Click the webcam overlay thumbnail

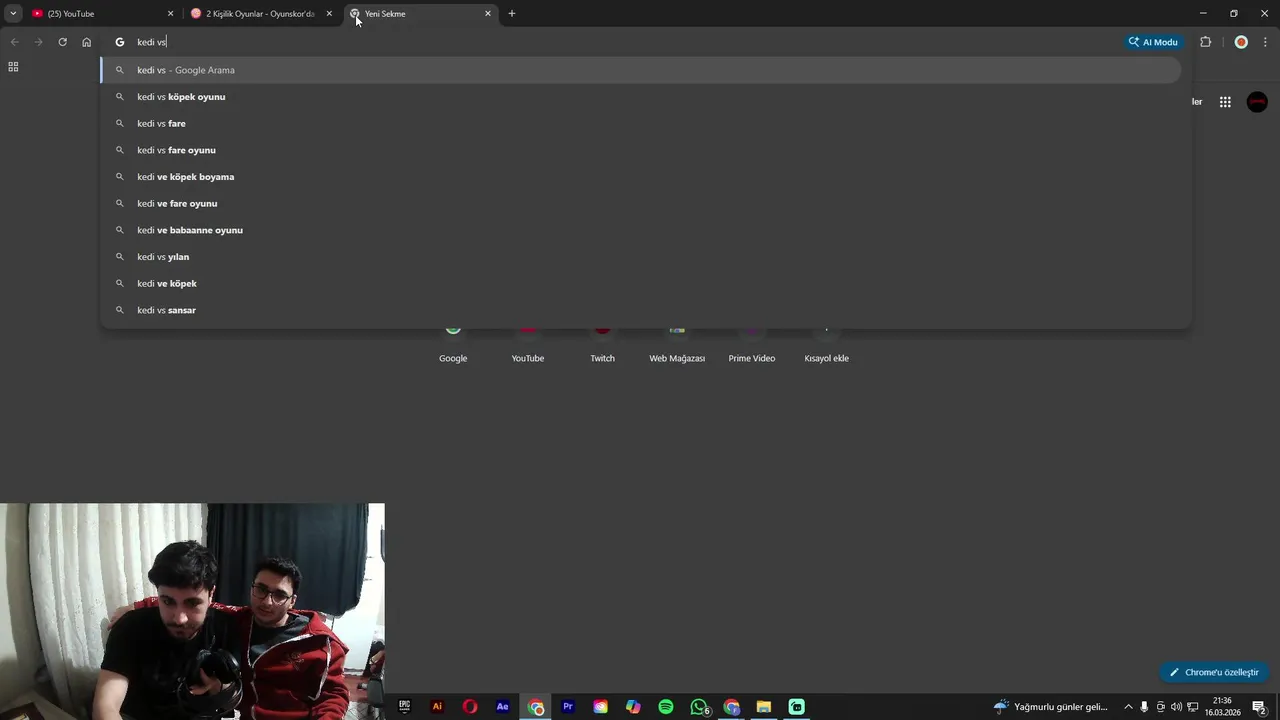(192, 611)
